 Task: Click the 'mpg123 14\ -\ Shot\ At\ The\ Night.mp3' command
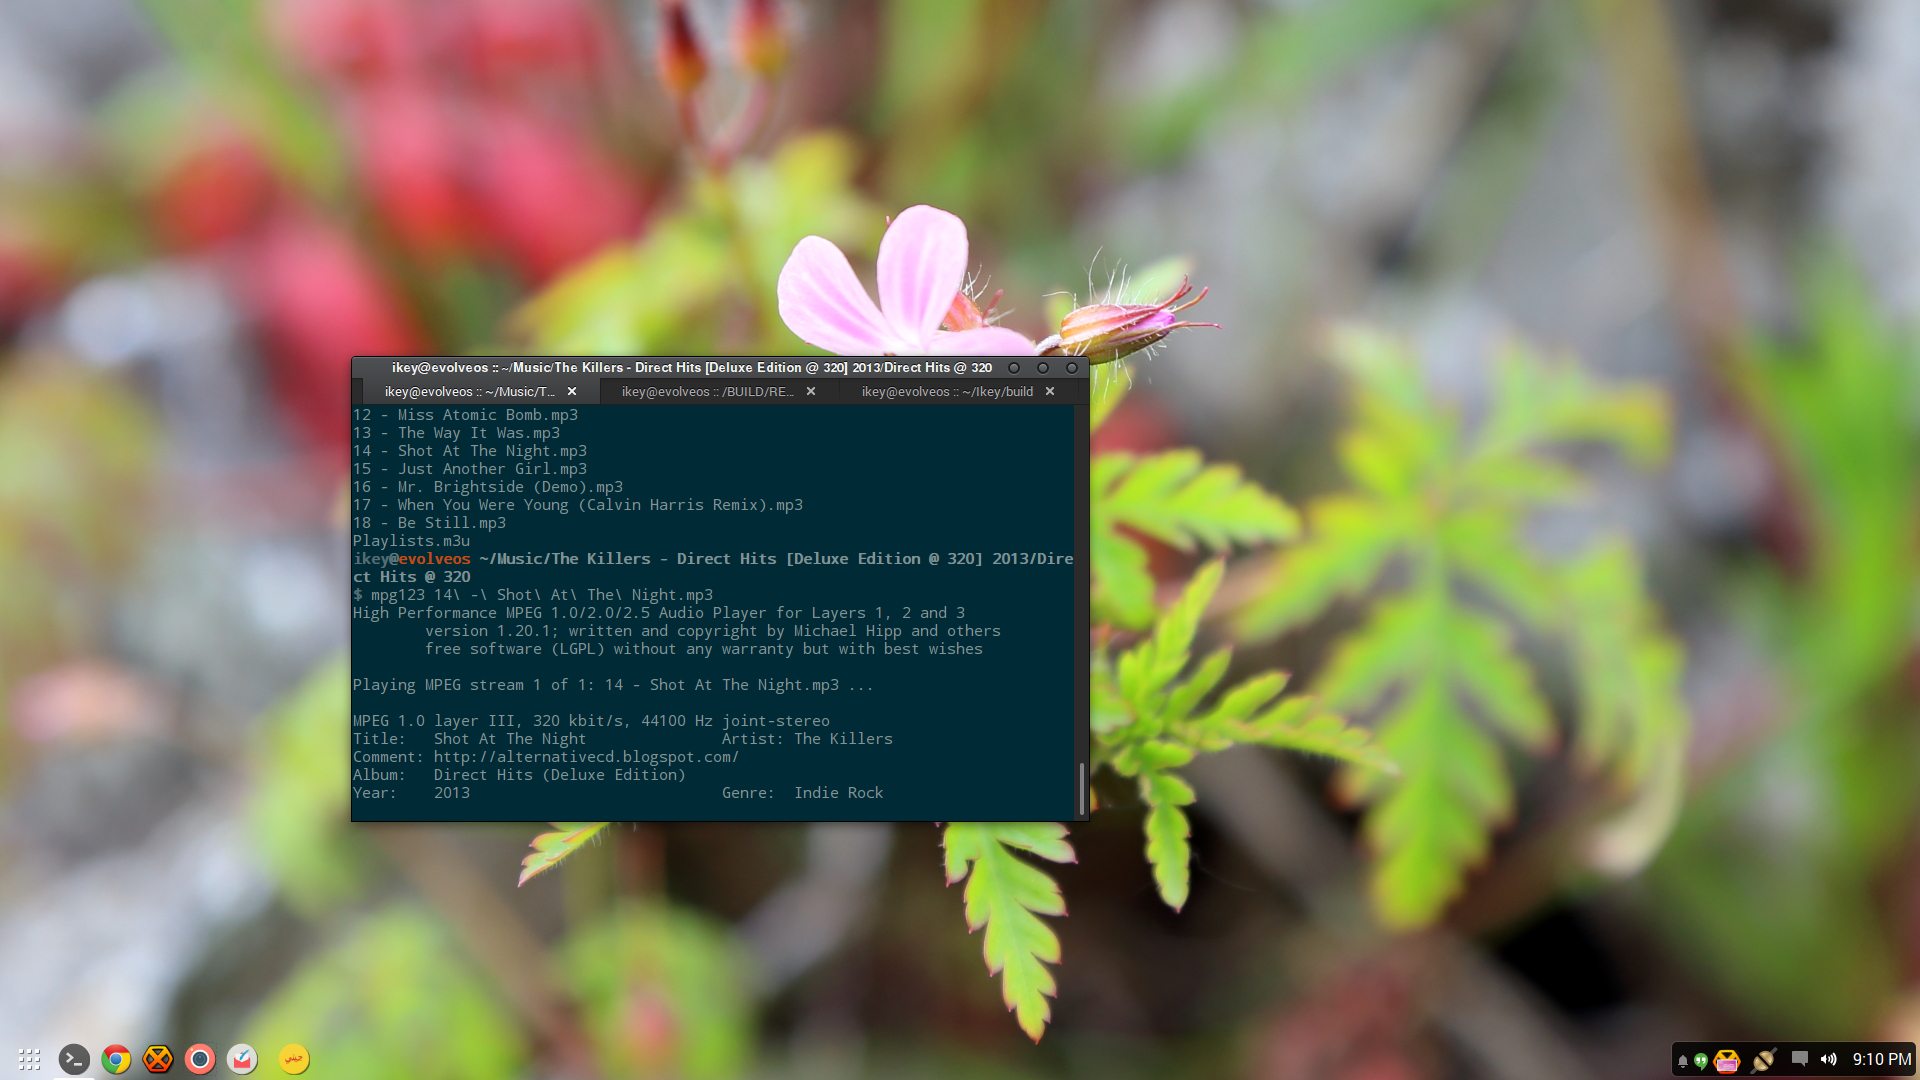[542, 595]
